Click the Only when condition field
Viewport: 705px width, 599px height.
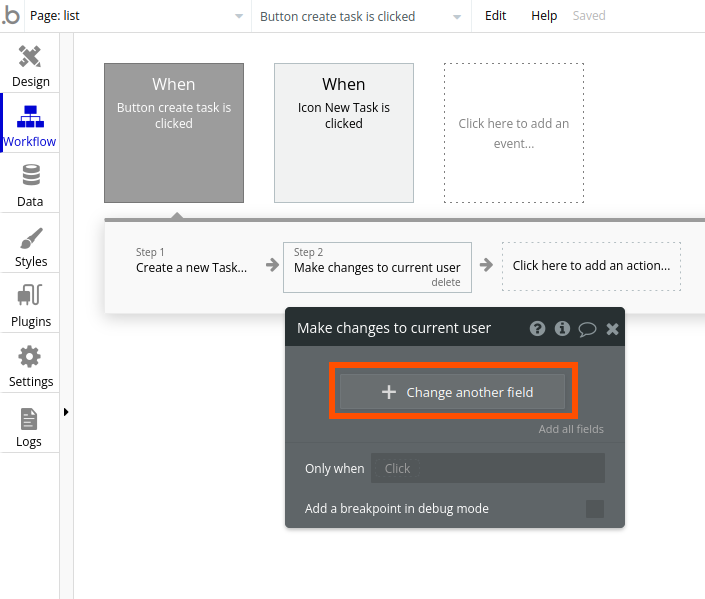pyautogui.click(x=488, y=468)
